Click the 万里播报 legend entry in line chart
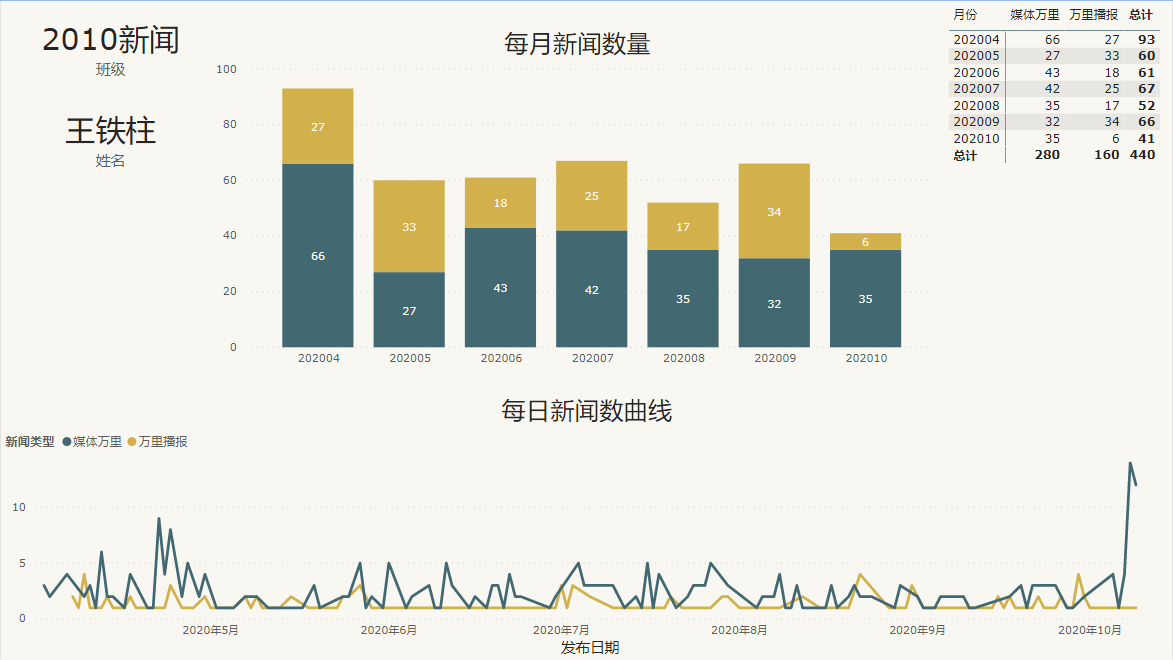Viewport: 1173px width, 660px height. (x=163, y=441)
